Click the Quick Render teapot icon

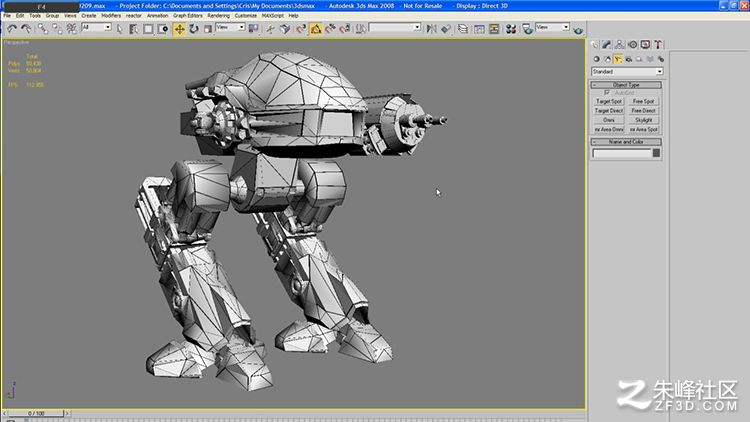click(x=578, y=30)
